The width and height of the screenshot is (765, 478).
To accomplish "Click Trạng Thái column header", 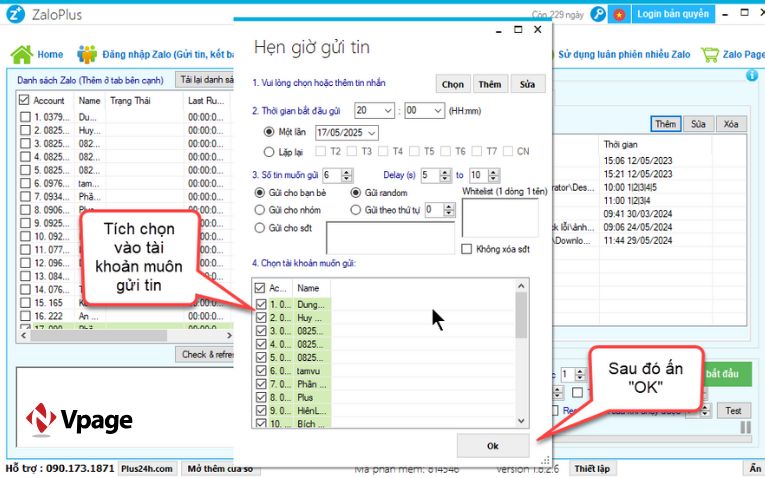I will [130, 100].
